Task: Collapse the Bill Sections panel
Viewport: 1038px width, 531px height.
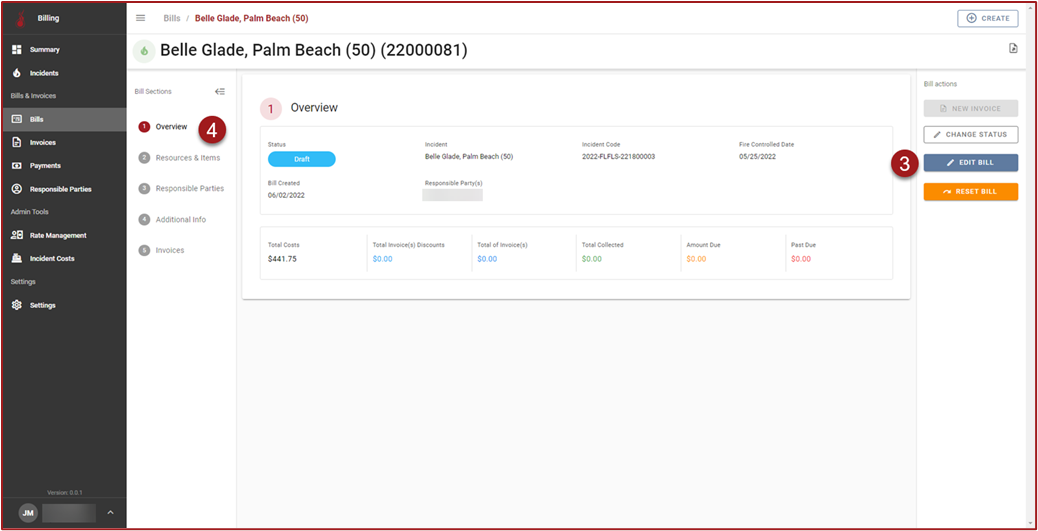Action: coord(220,91)
